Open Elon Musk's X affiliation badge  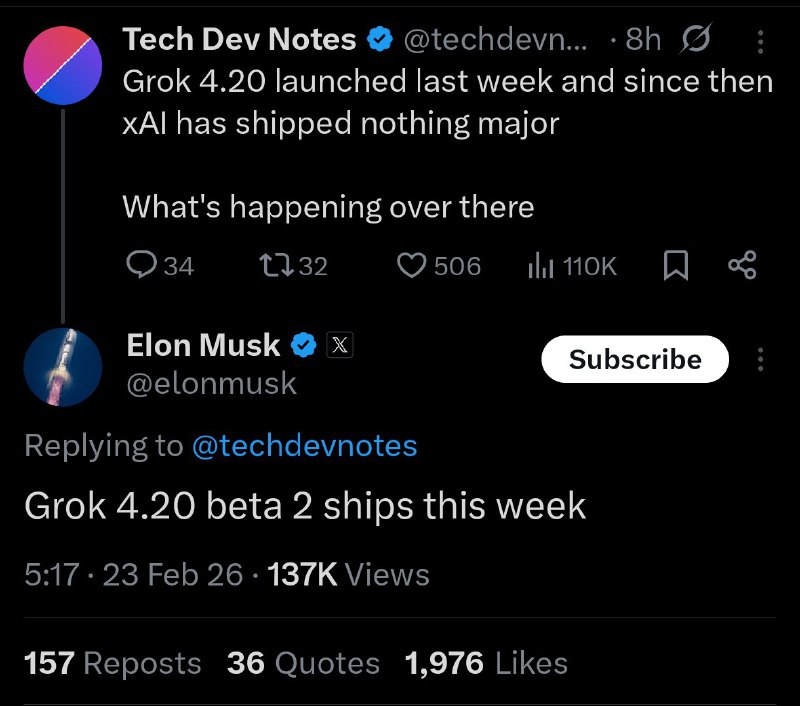(x=341, y=346)
